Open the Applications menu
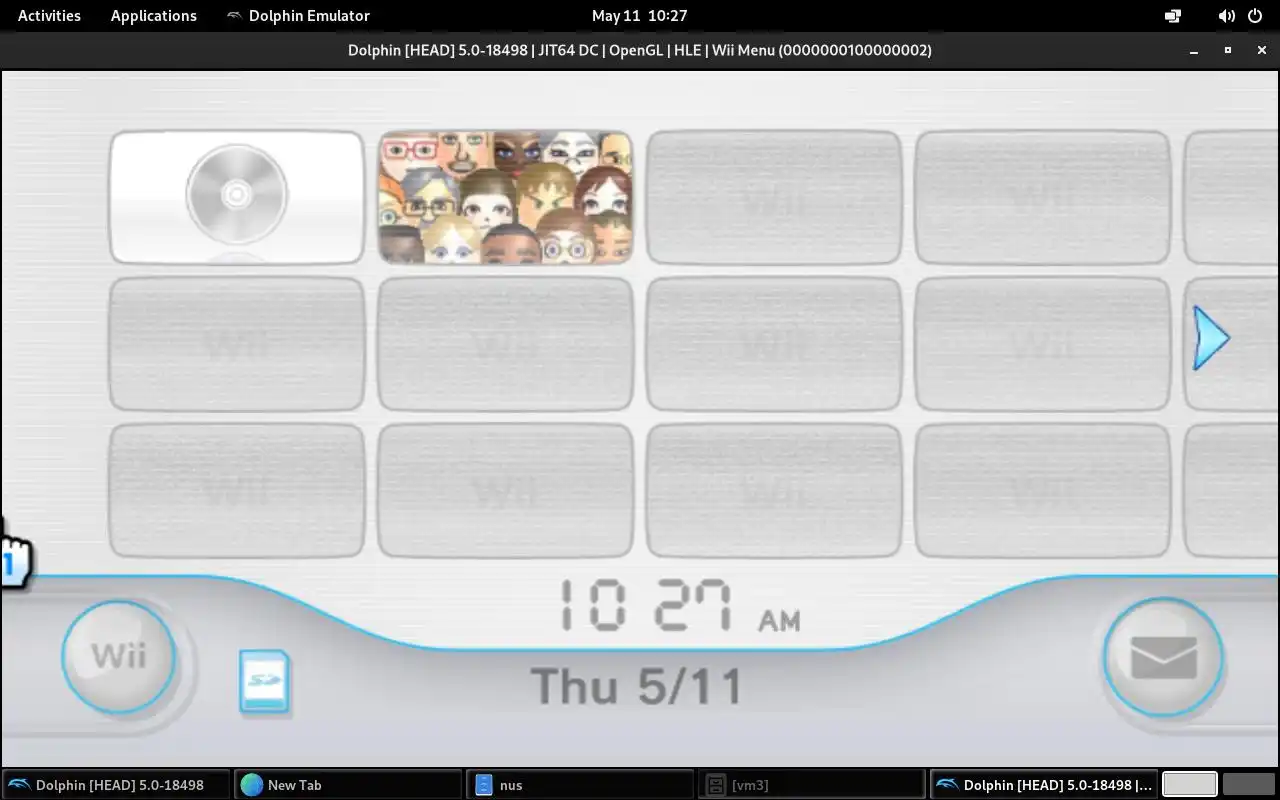 click(x=154, y=15)
